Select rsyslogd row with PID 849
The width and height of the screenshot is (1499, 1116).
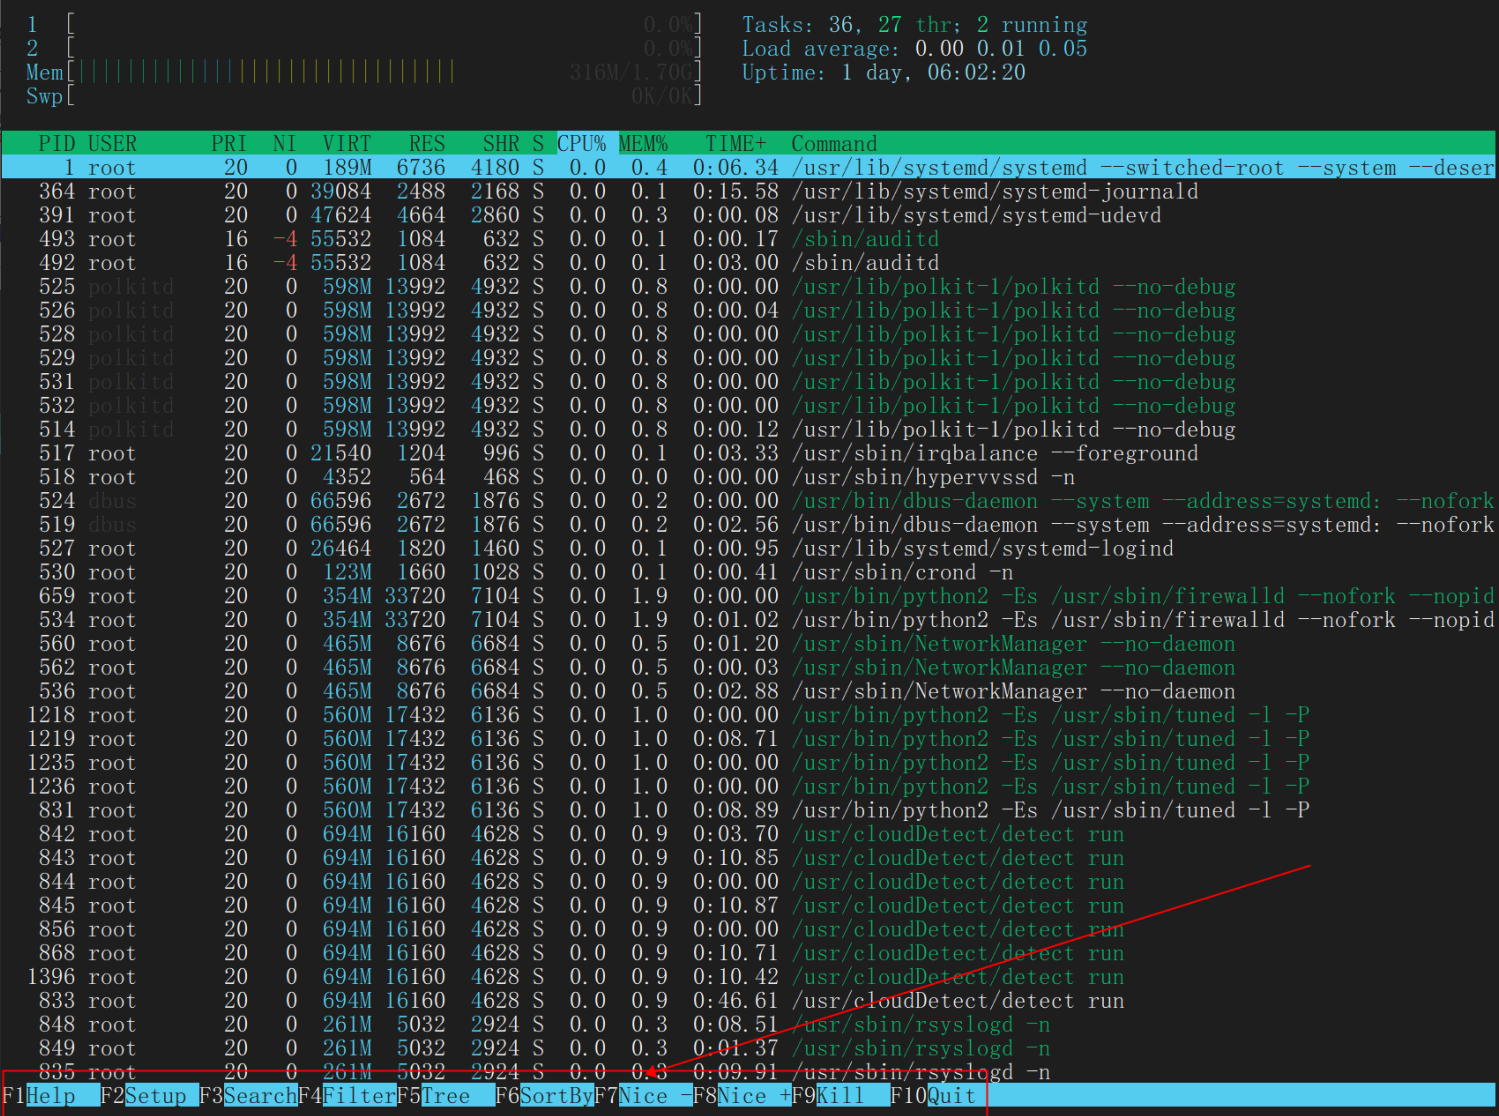tap(749, 1049)
